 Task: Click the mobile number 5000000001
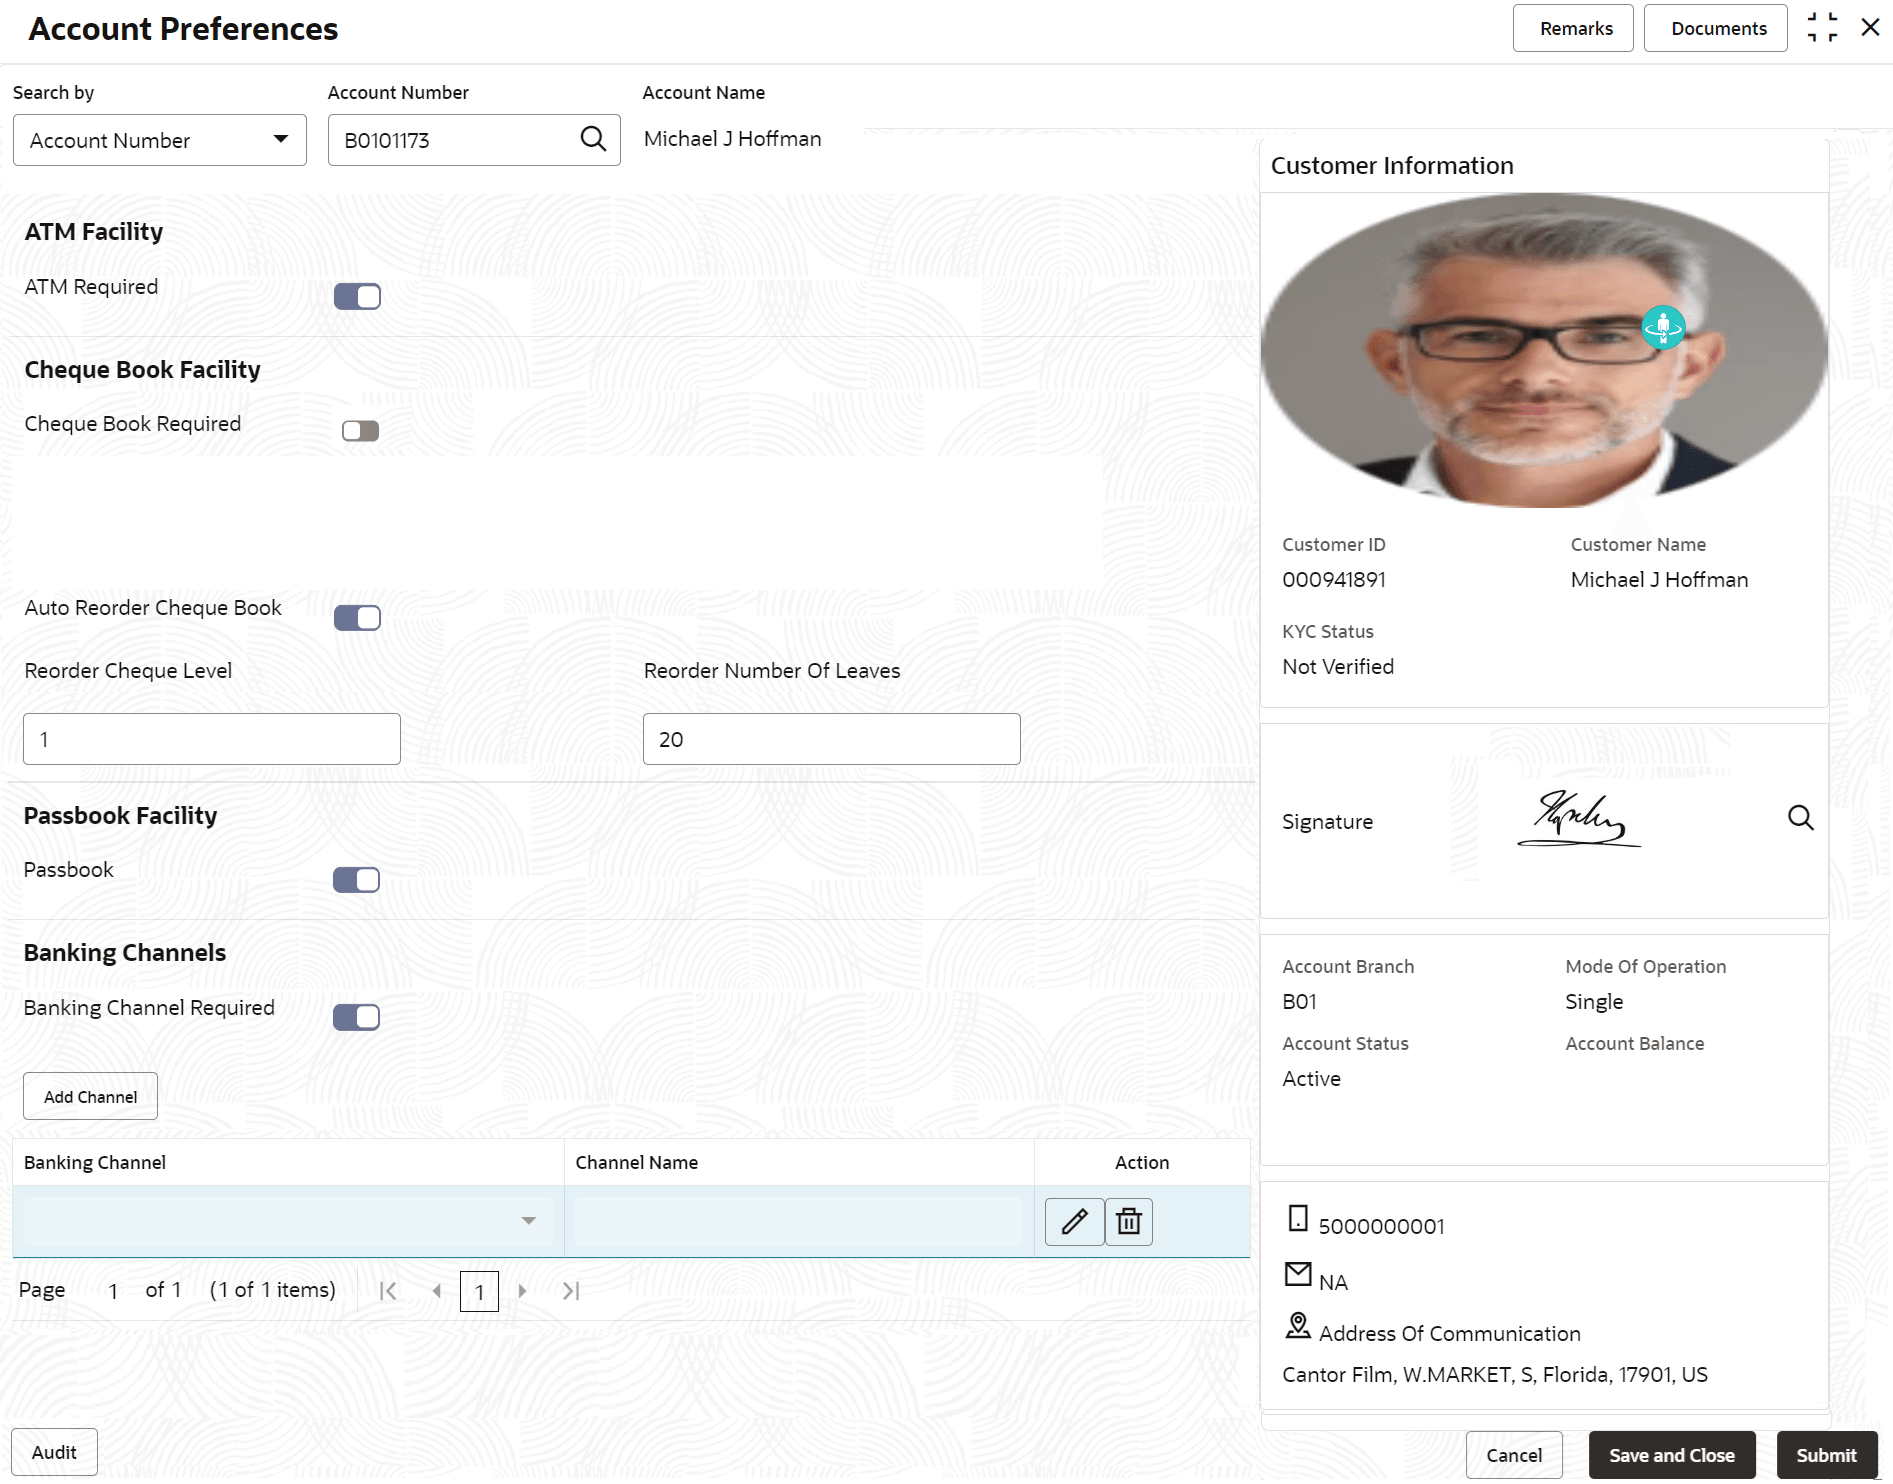pos(1382,1227)
